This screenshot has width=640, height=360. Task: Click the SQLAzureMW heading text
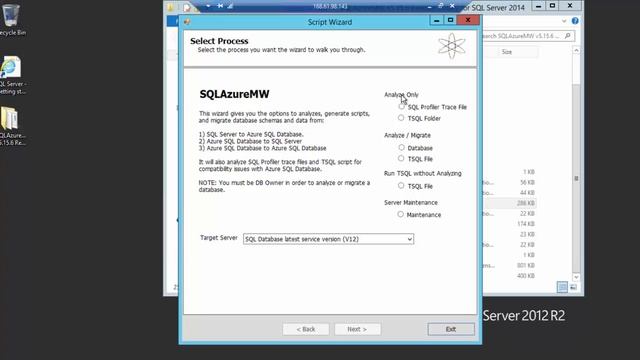[x=234, y=94]
